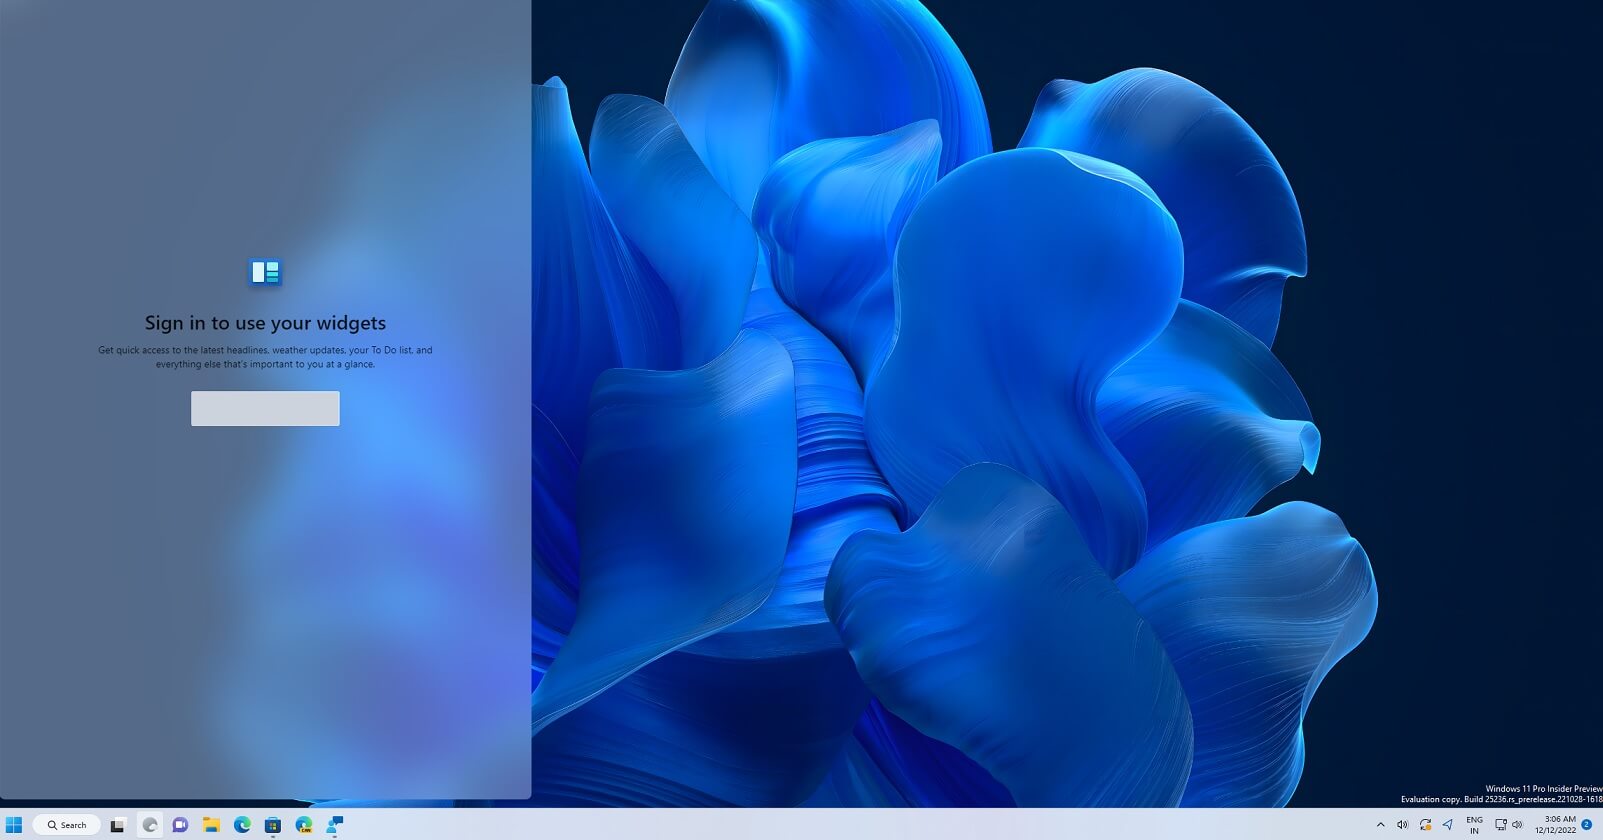The width and height of the screenshot is (1603, 840).
Task: Click the 'Sign in to use your widgets' heading
Action: pyautogui.click(x=265, y=323)
